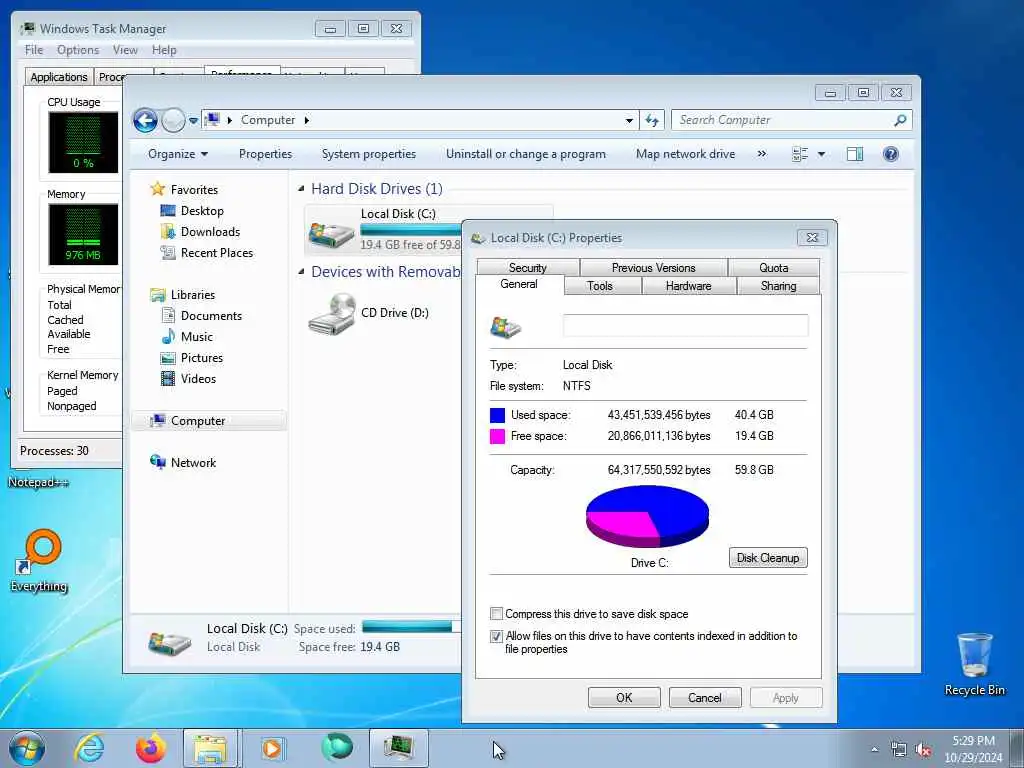This screenshot has height=768, width=1024.
Task: Click the Drive C pie chart
Action: pos(647,516)
